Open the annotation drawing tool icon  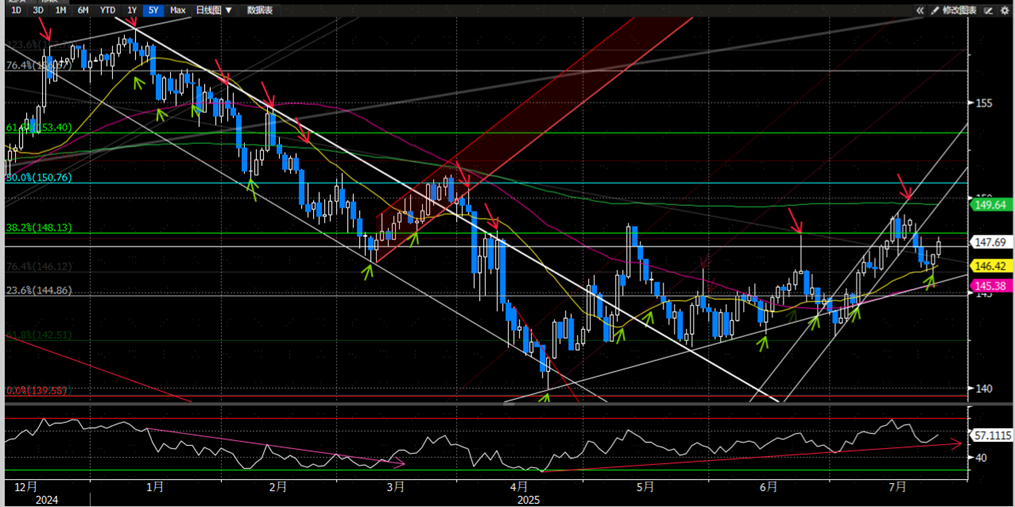tap(988, 10)
